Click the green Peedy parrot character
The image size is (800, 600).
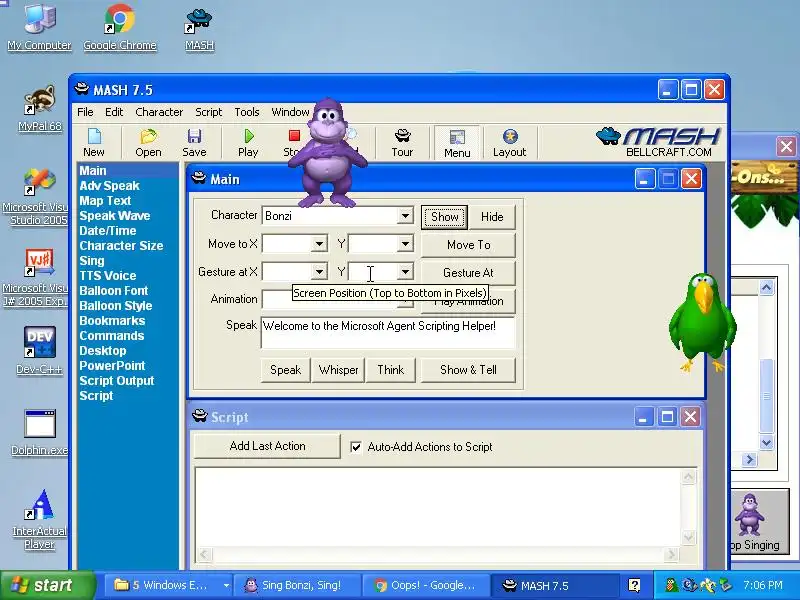point(703,321)
